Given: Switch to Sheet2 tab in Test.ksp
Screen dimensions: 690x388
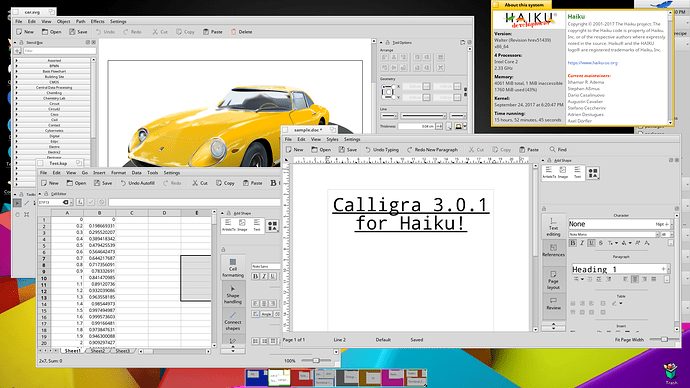Looking at the screenshot, I should [97, 351].
